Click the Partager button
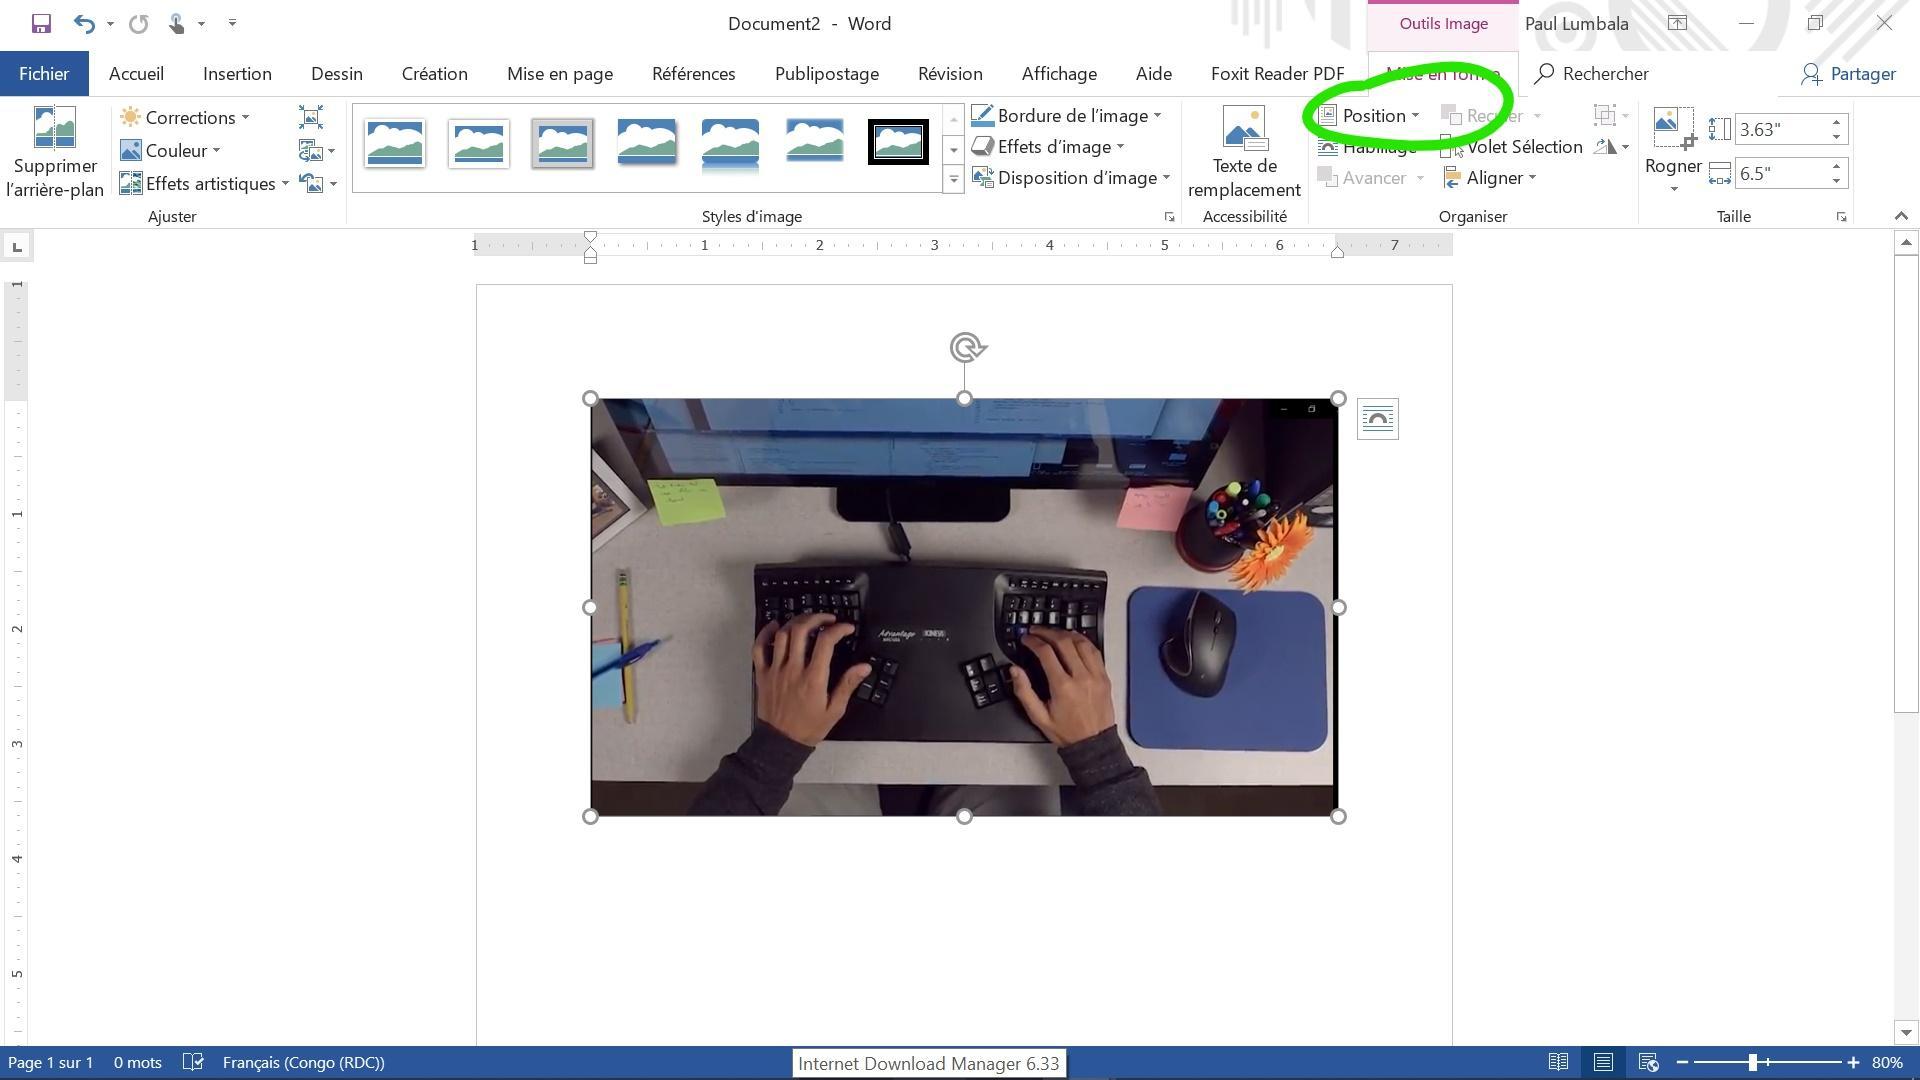1920x1080 pixels. pos(1848,74)
